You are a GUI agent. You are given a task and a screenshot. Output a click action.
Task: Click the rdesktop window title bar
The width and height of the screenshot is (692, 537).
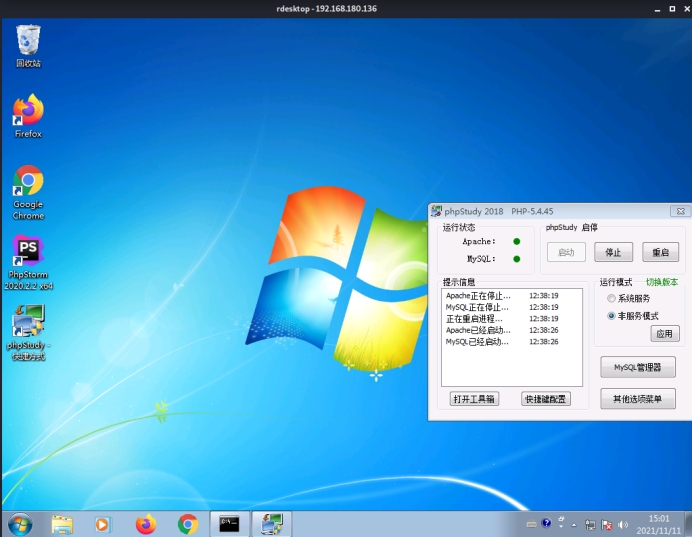(327, 8)
